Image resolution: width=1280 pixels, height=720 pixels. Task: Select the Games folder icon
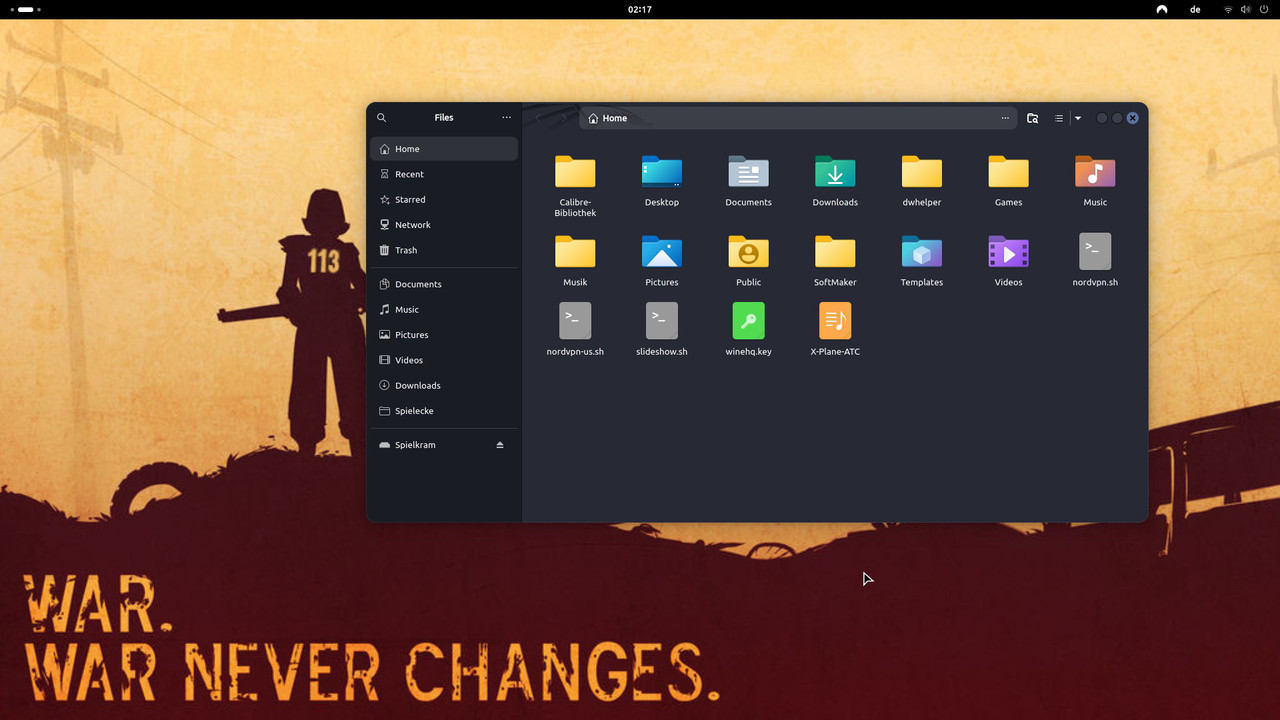[1009, 172]
